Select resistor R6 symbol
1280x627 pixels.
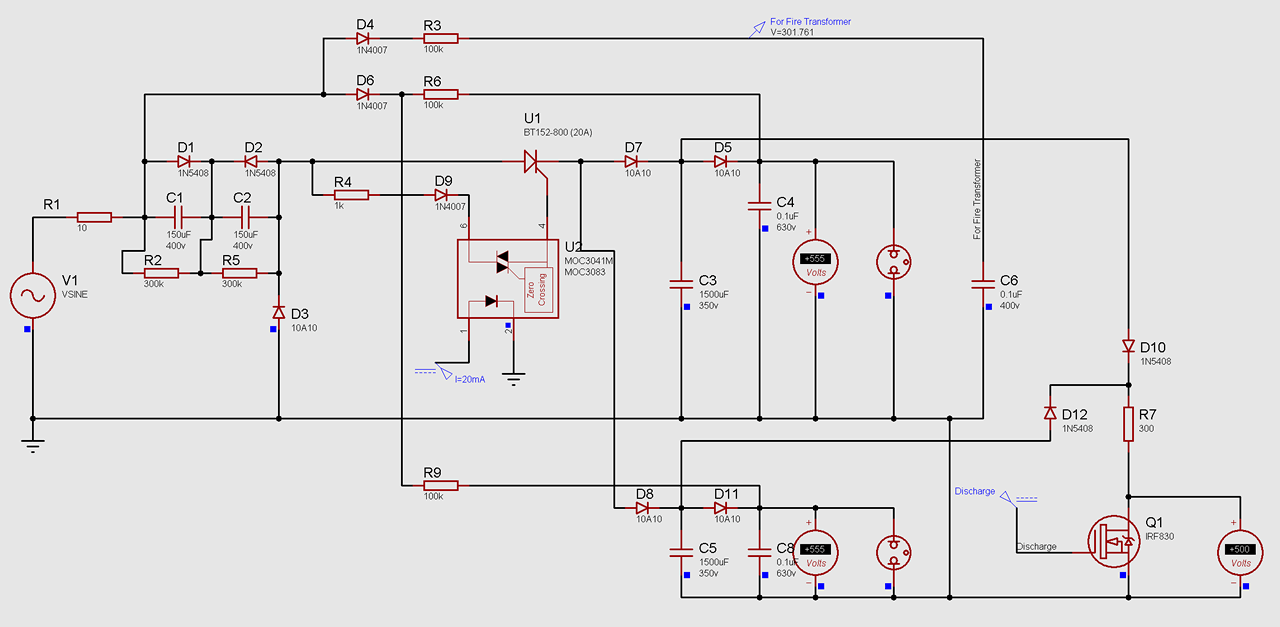point(440,95)
